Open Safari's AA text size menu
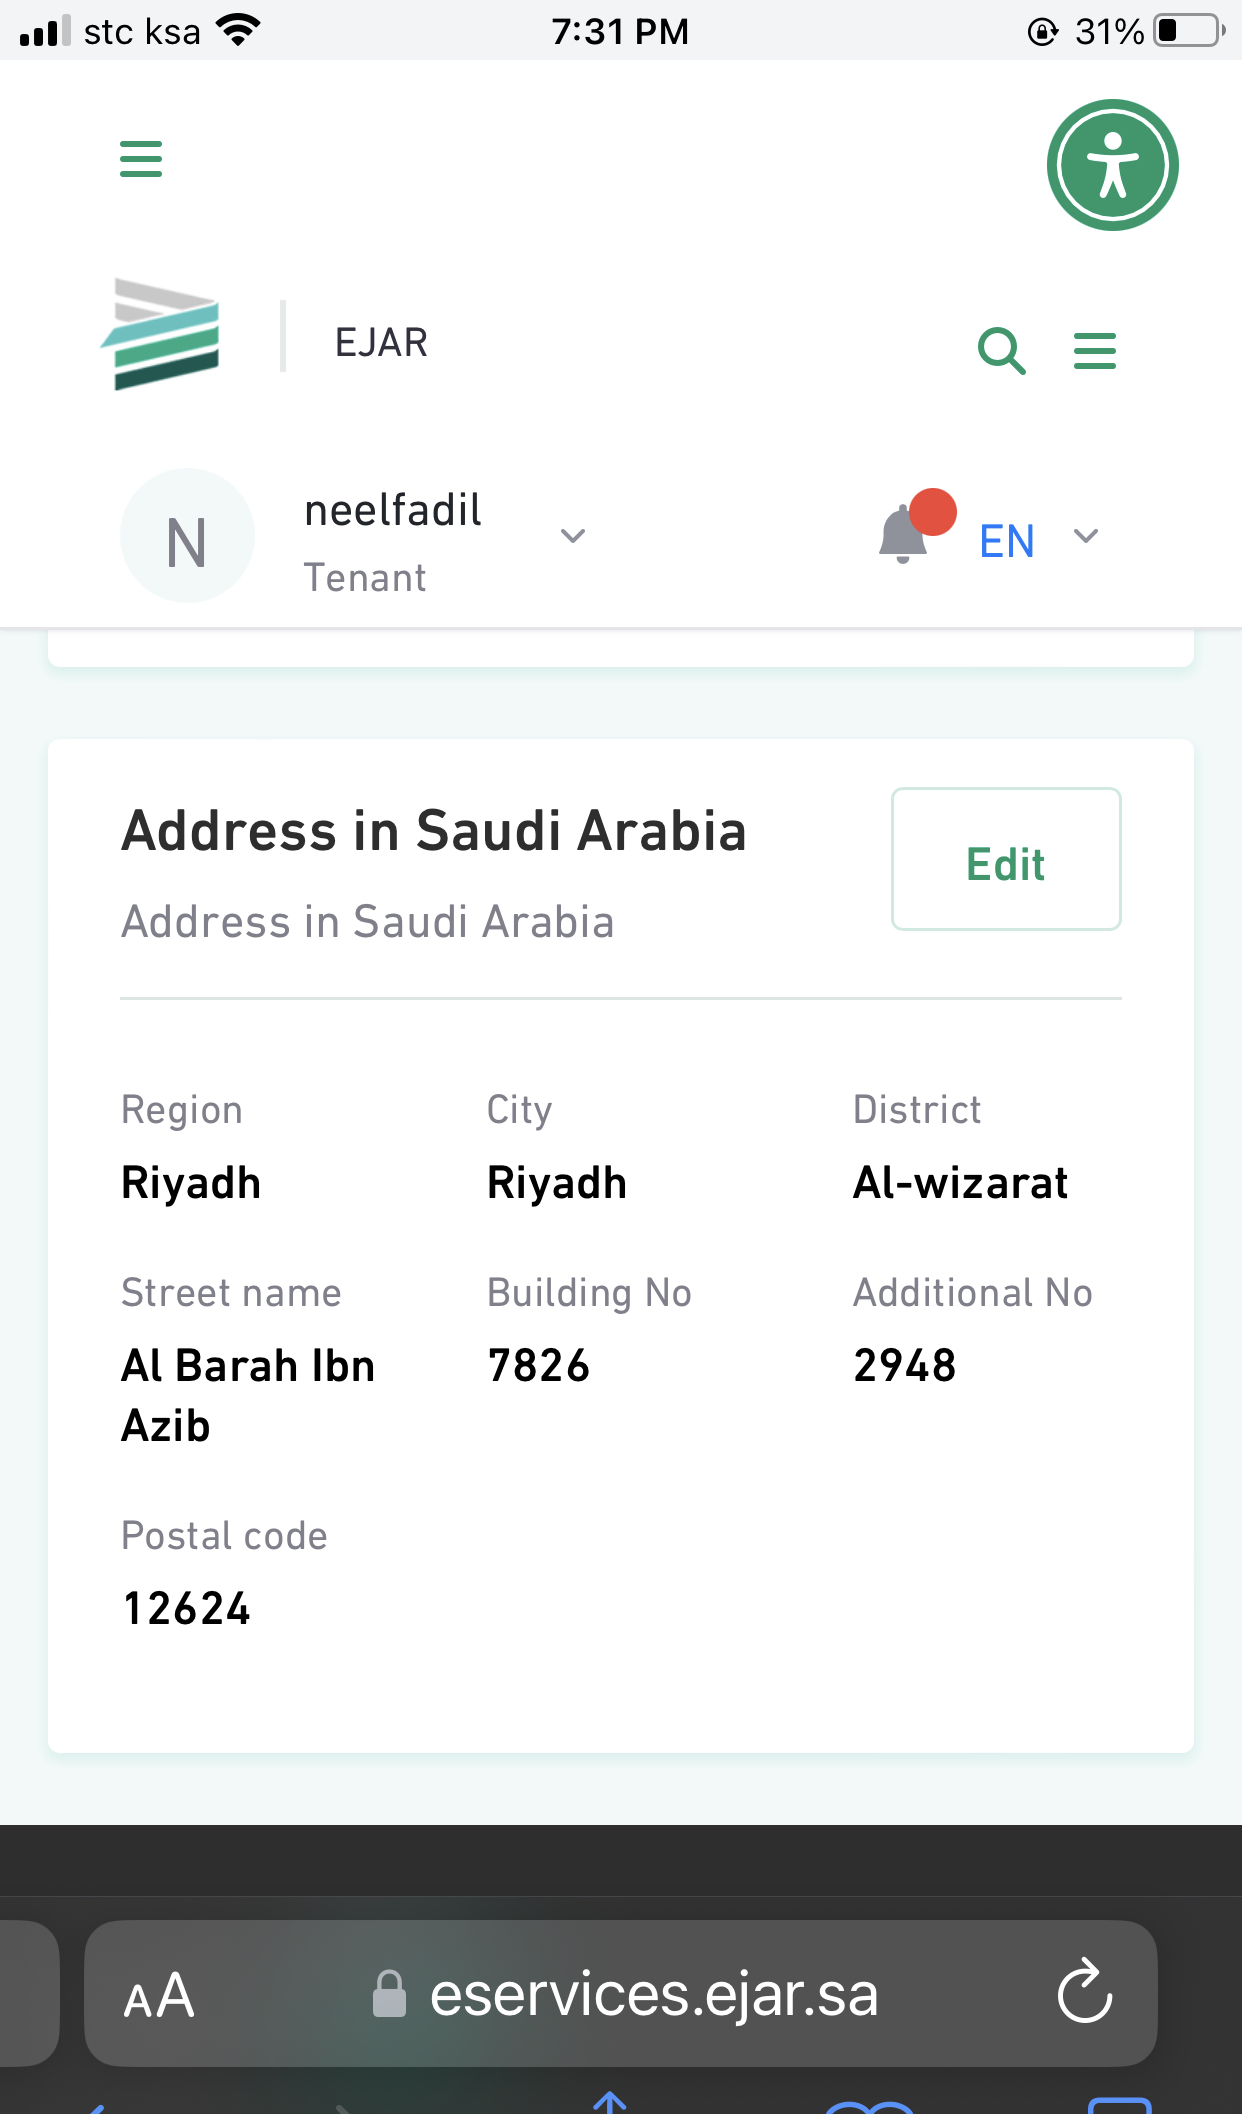1242x2114 pixels. click(159, 1996)
